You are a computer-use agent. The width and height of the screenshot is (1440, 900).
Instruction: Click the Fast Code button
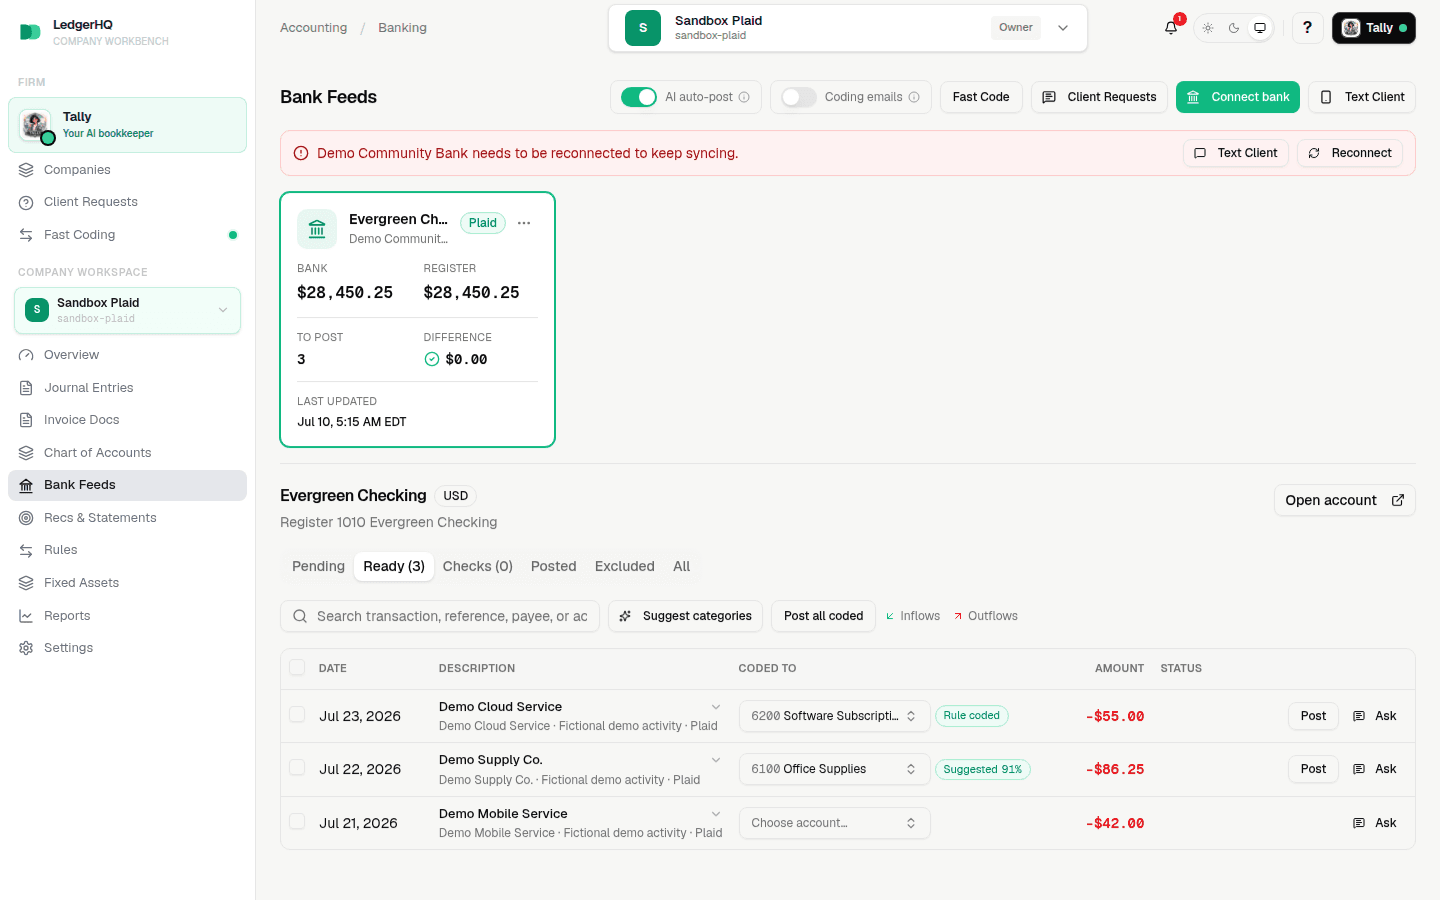(x=981, y=97)
